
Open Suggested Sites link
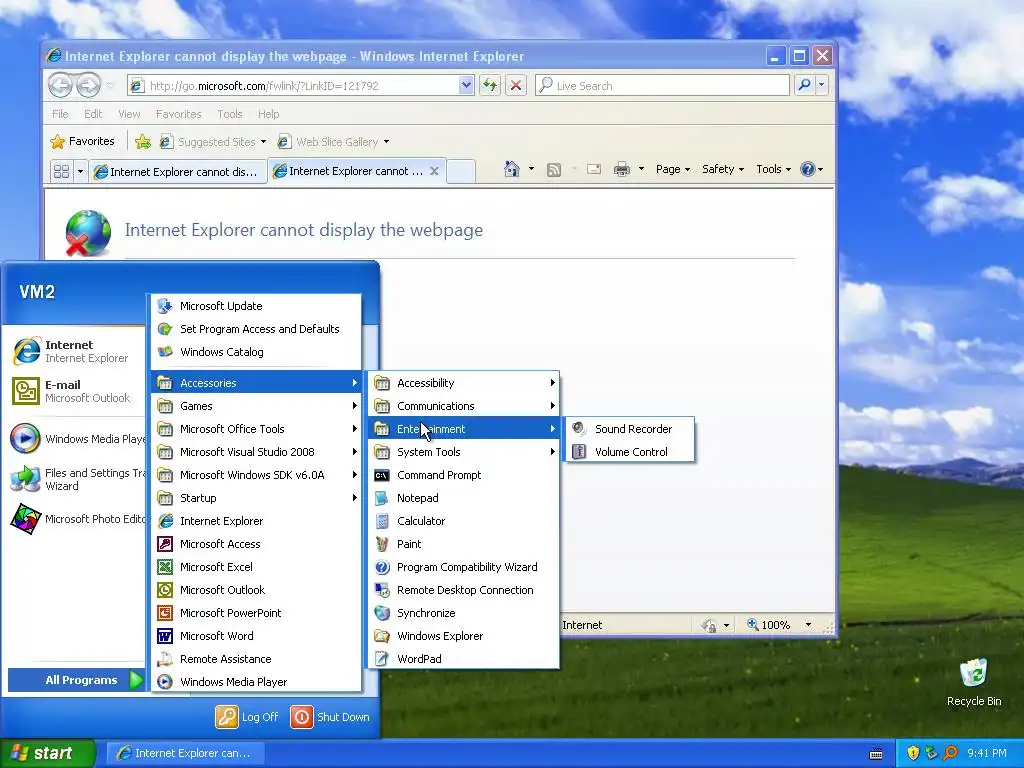tap(214, 142)
